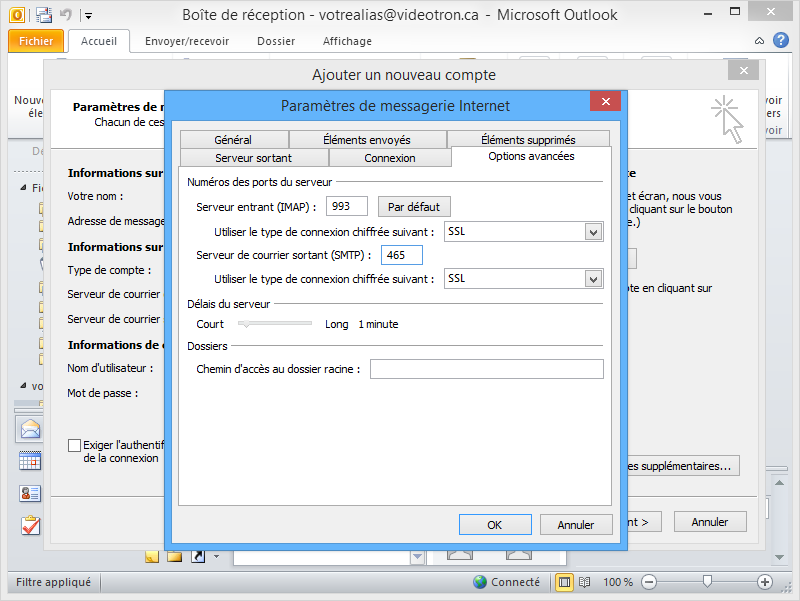Viewport: 800px width, 601px height.
Task: Switch to the Éléments envoyés tab
Action: click(367, 139)
